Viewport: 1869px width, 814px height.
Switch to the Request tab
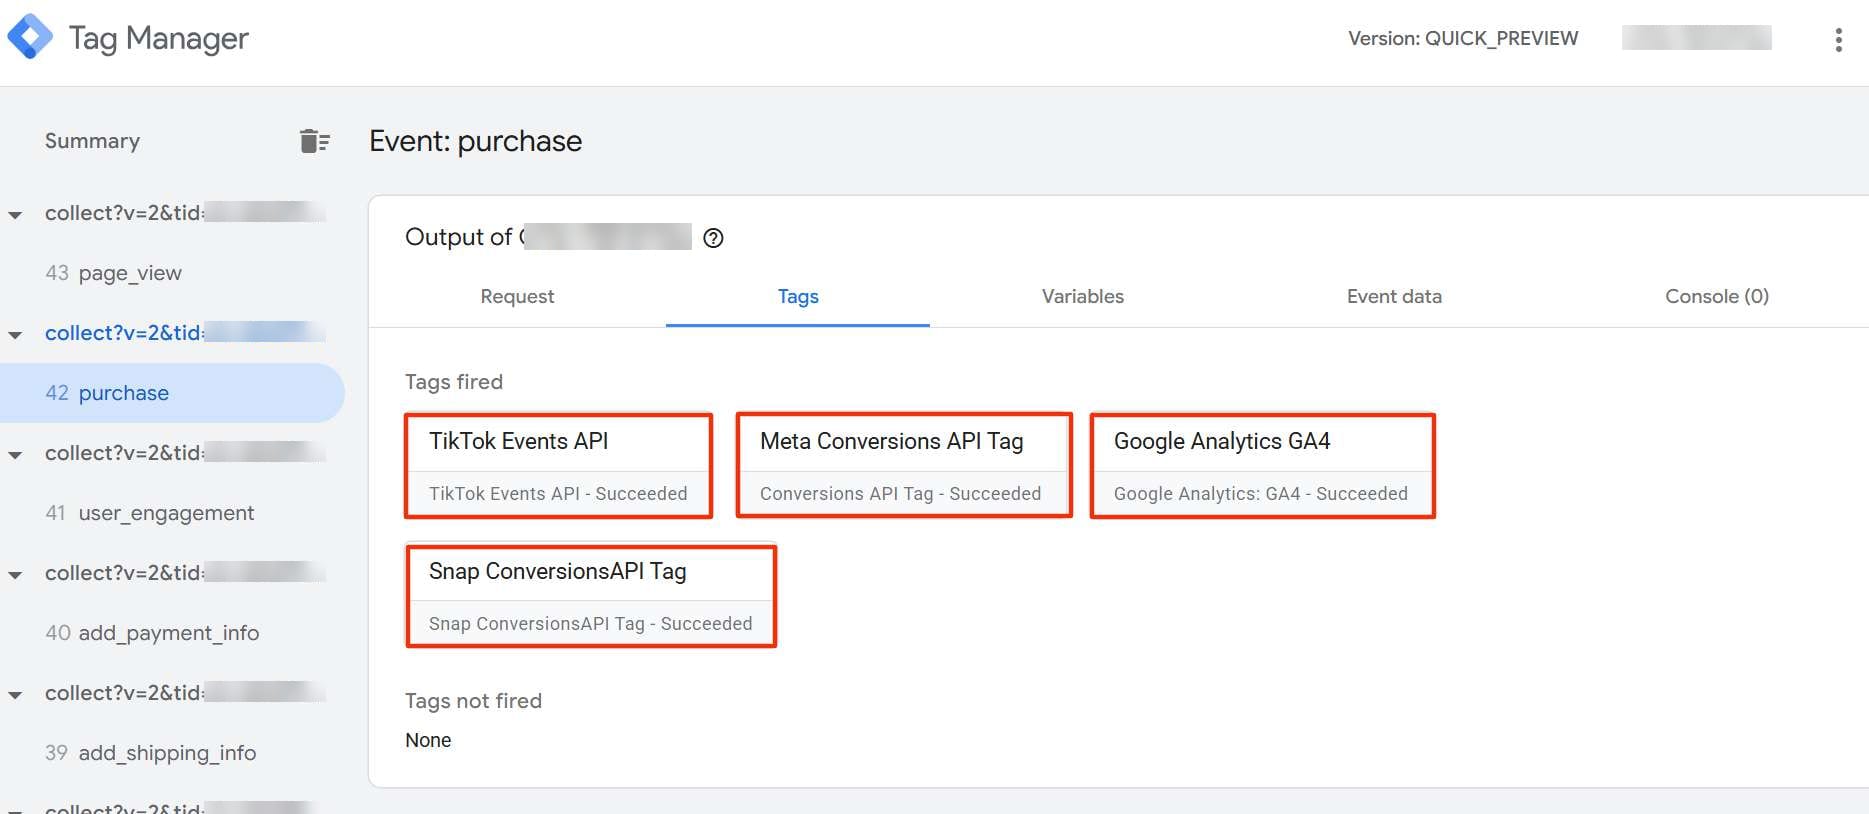click(x=517, y=296)
